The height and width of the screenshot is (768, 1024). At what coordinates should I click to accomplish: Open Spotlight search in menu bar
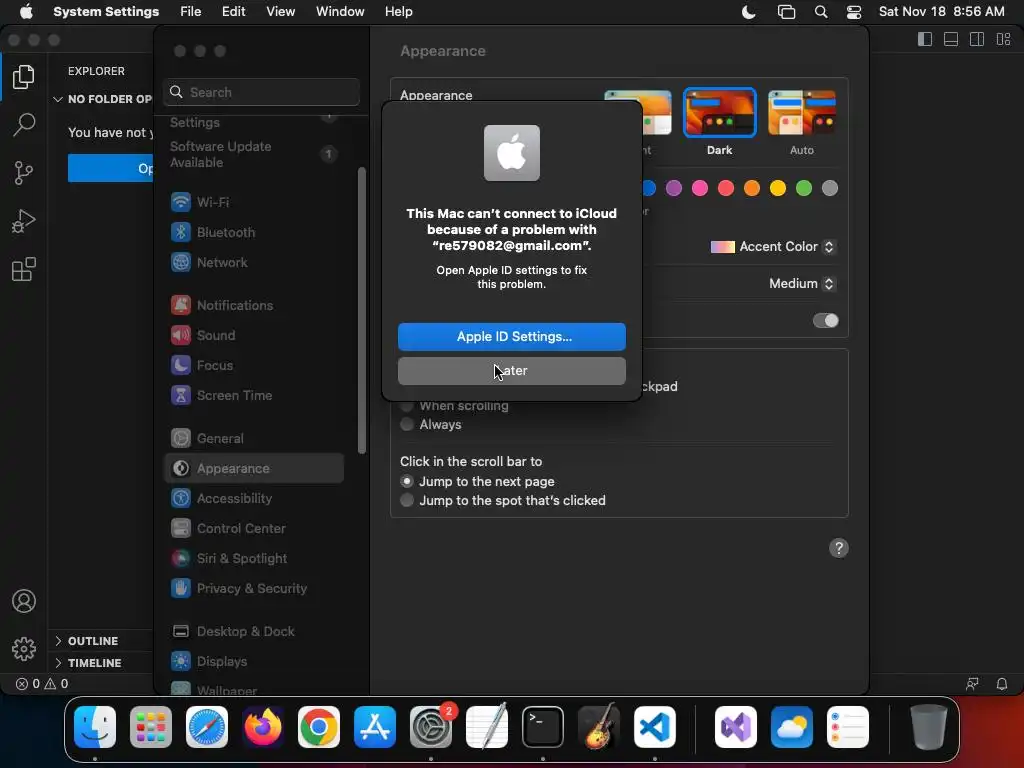[x=821, y=12]
